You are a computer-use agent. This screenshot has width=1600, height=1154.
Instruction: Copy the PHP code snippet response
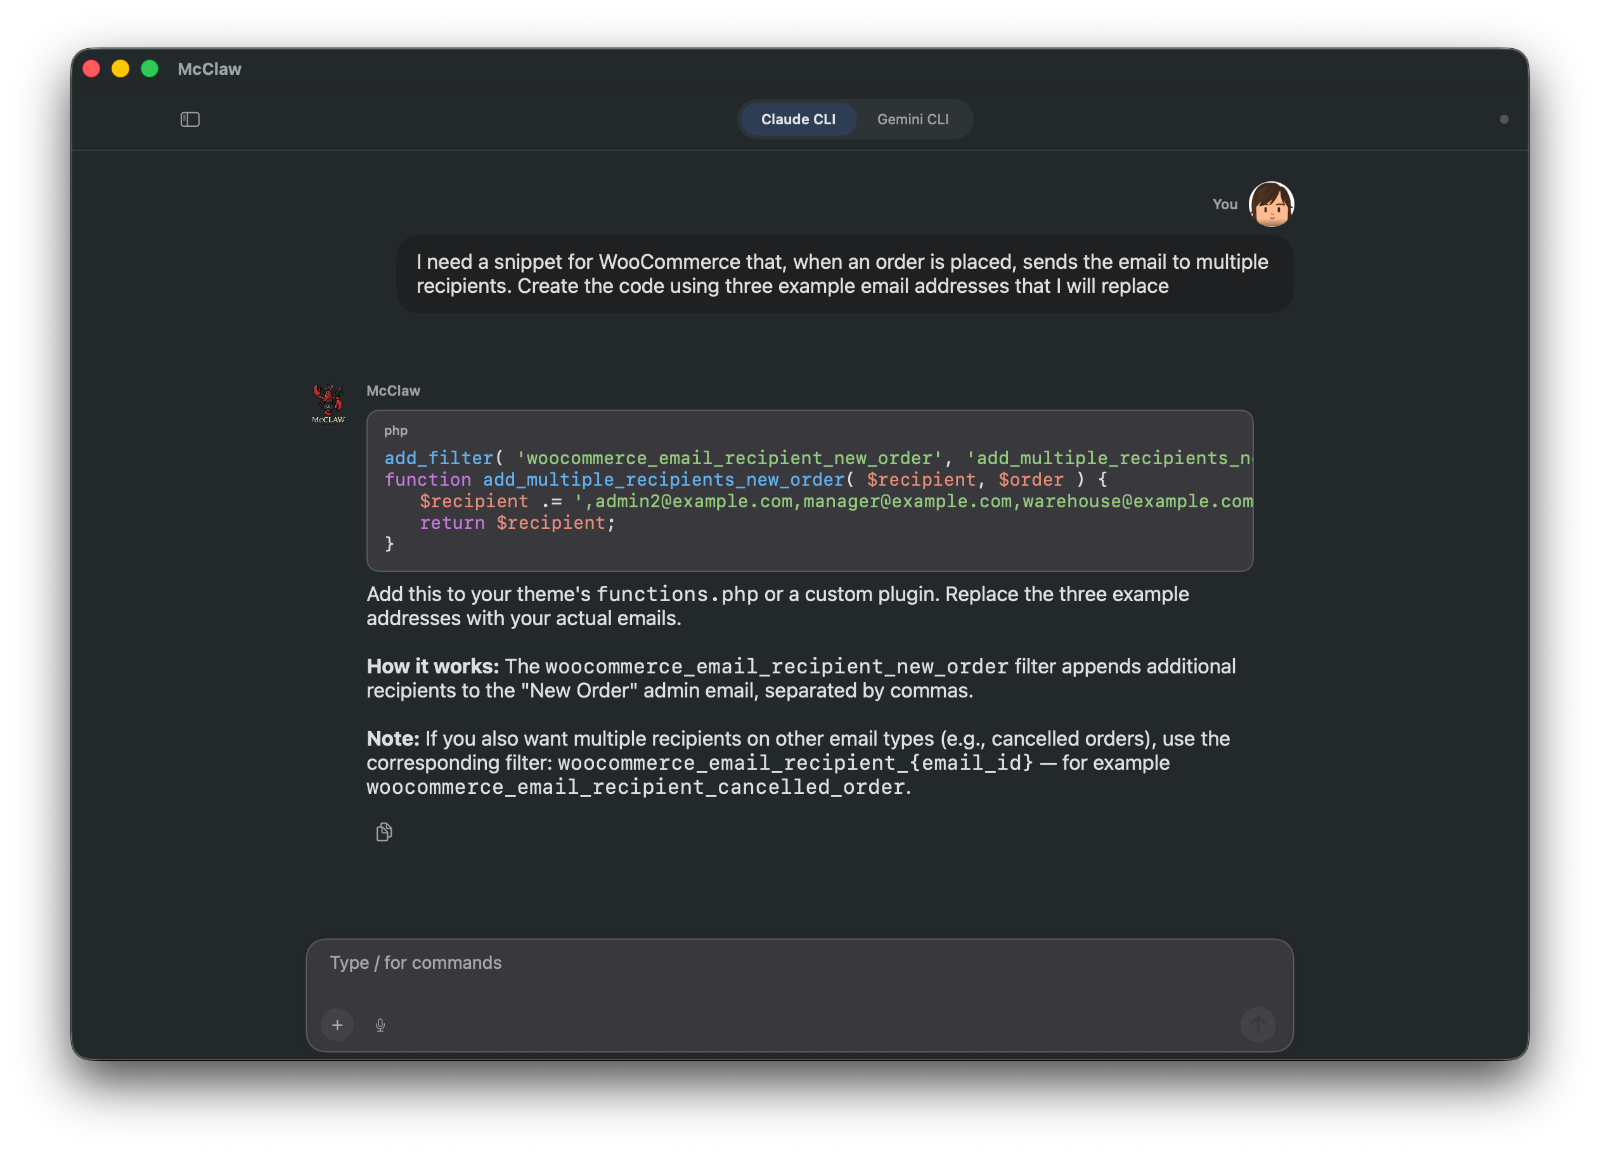point(384,831)
